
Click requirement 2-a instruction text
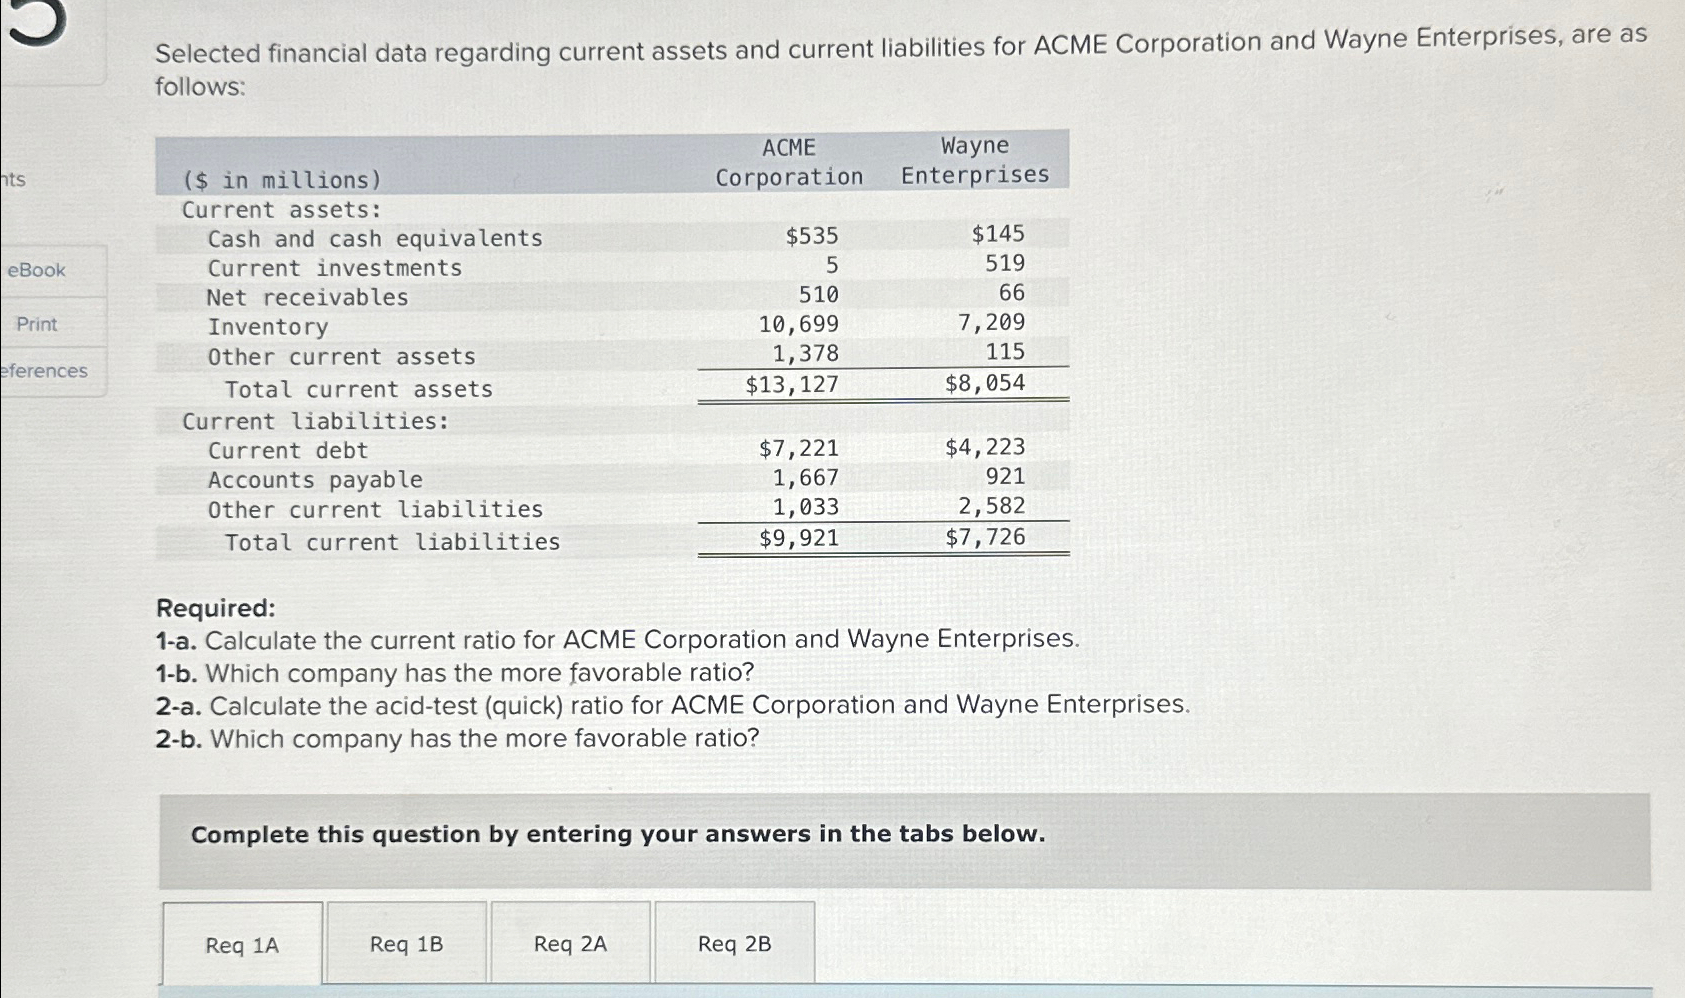pos(672,705)
